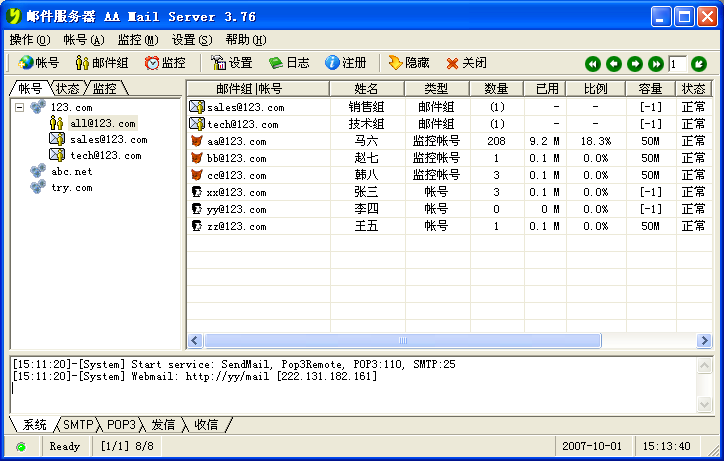
Task: Click the horizontal scrollbar right arrow
Action: [x=705, y=341]
